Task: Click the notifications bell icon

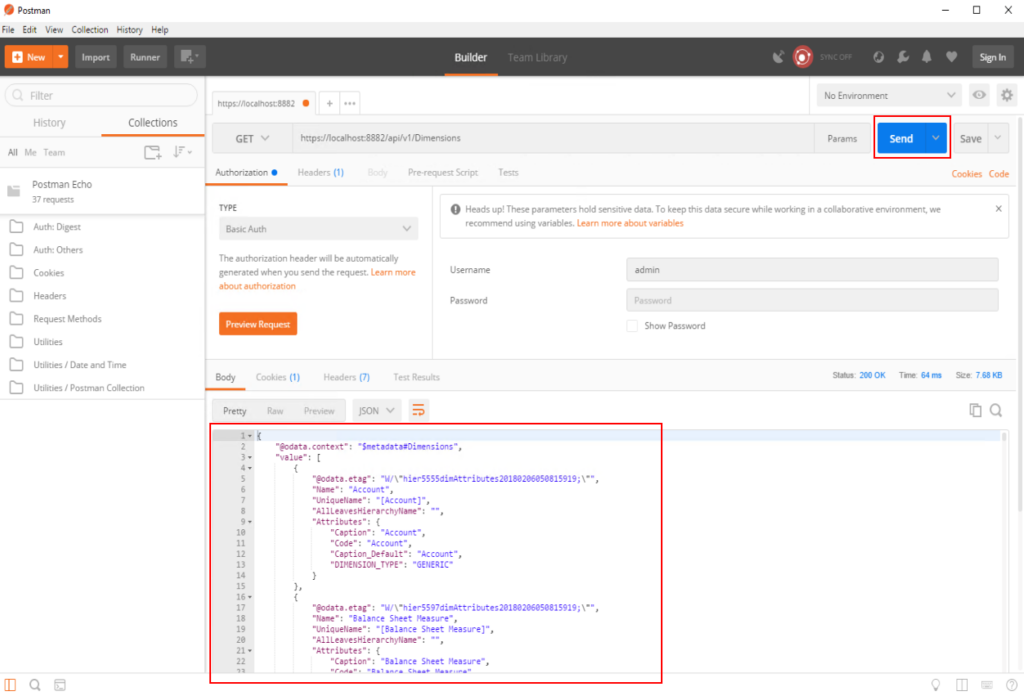Action: (927, 57)
